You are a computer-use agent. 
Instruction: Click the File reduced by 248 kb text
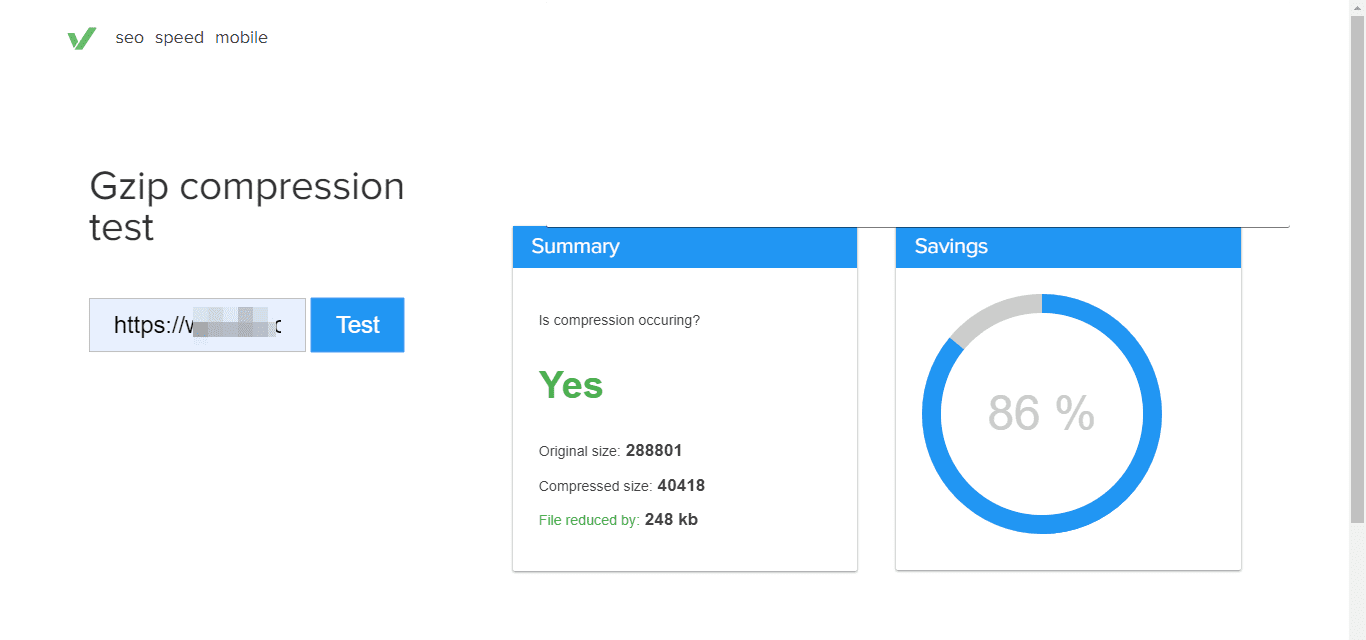(x=618, y=520)
